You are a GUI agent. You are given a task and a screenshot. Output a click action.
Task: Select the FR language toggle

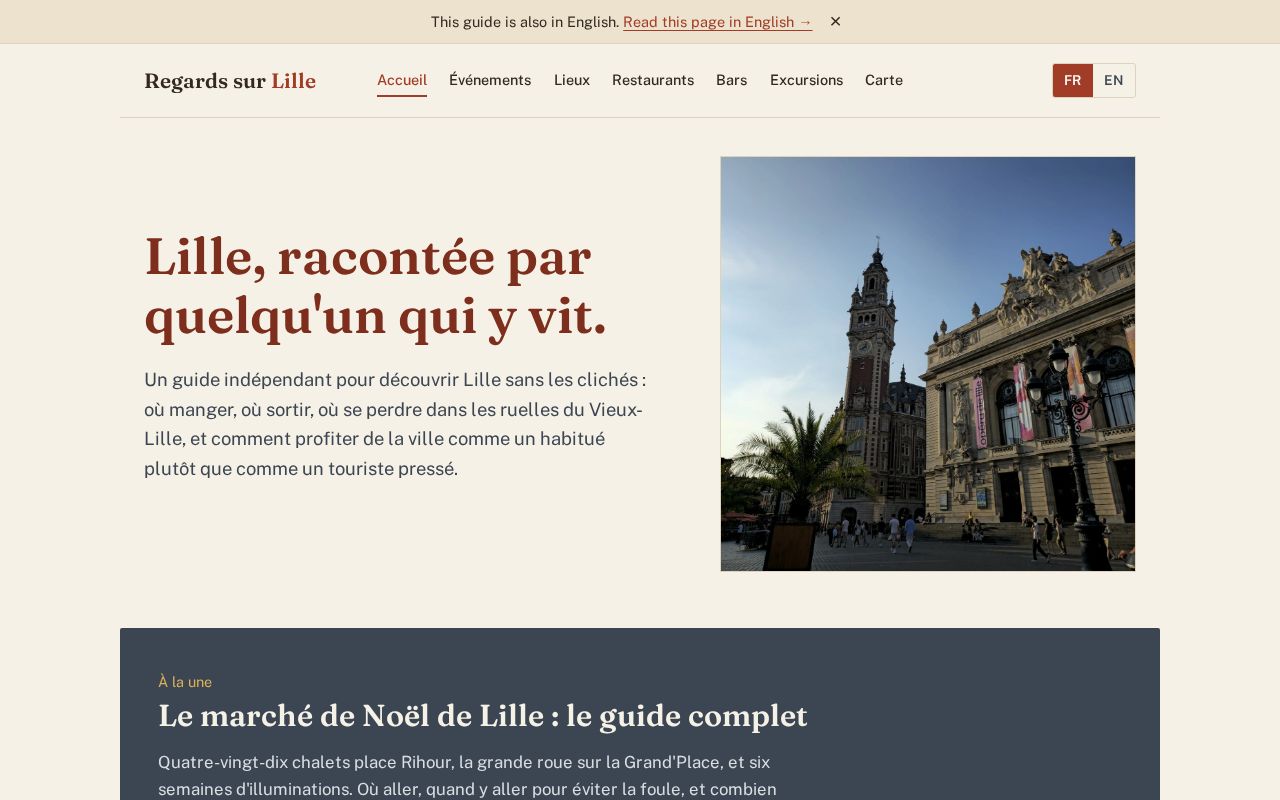tap(1072, 80)
